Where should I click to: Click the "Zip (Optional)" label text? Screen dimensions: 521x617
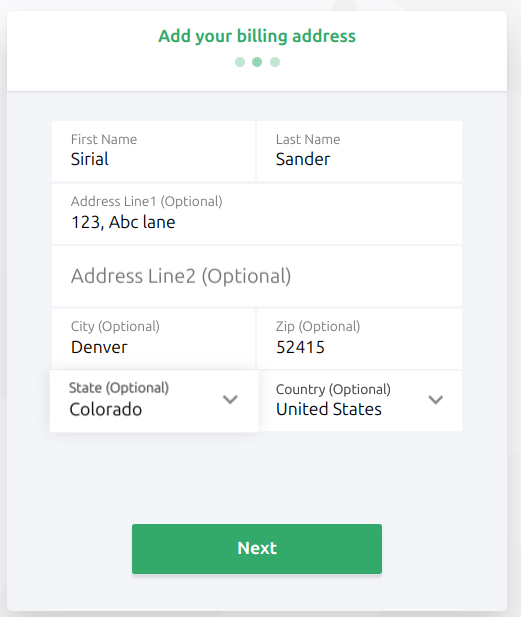point(318,327)
